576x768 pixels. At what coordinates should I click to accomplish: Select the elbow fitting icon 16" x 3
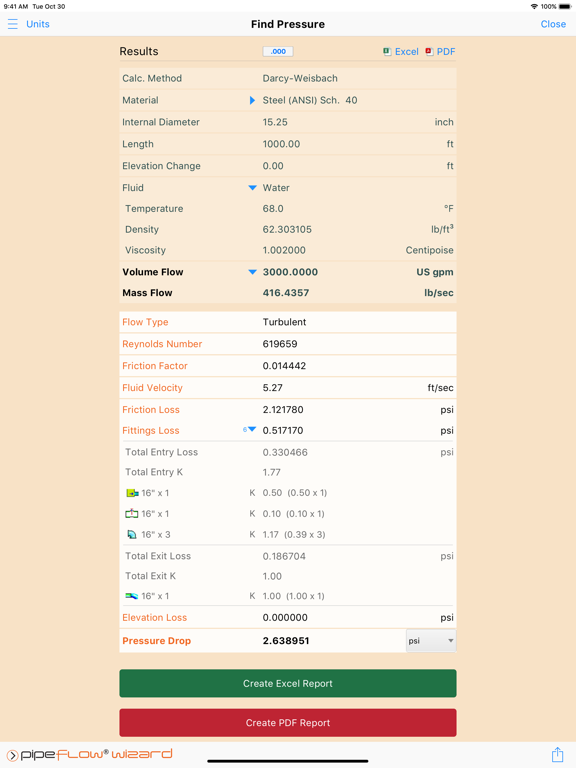(132, 534)
